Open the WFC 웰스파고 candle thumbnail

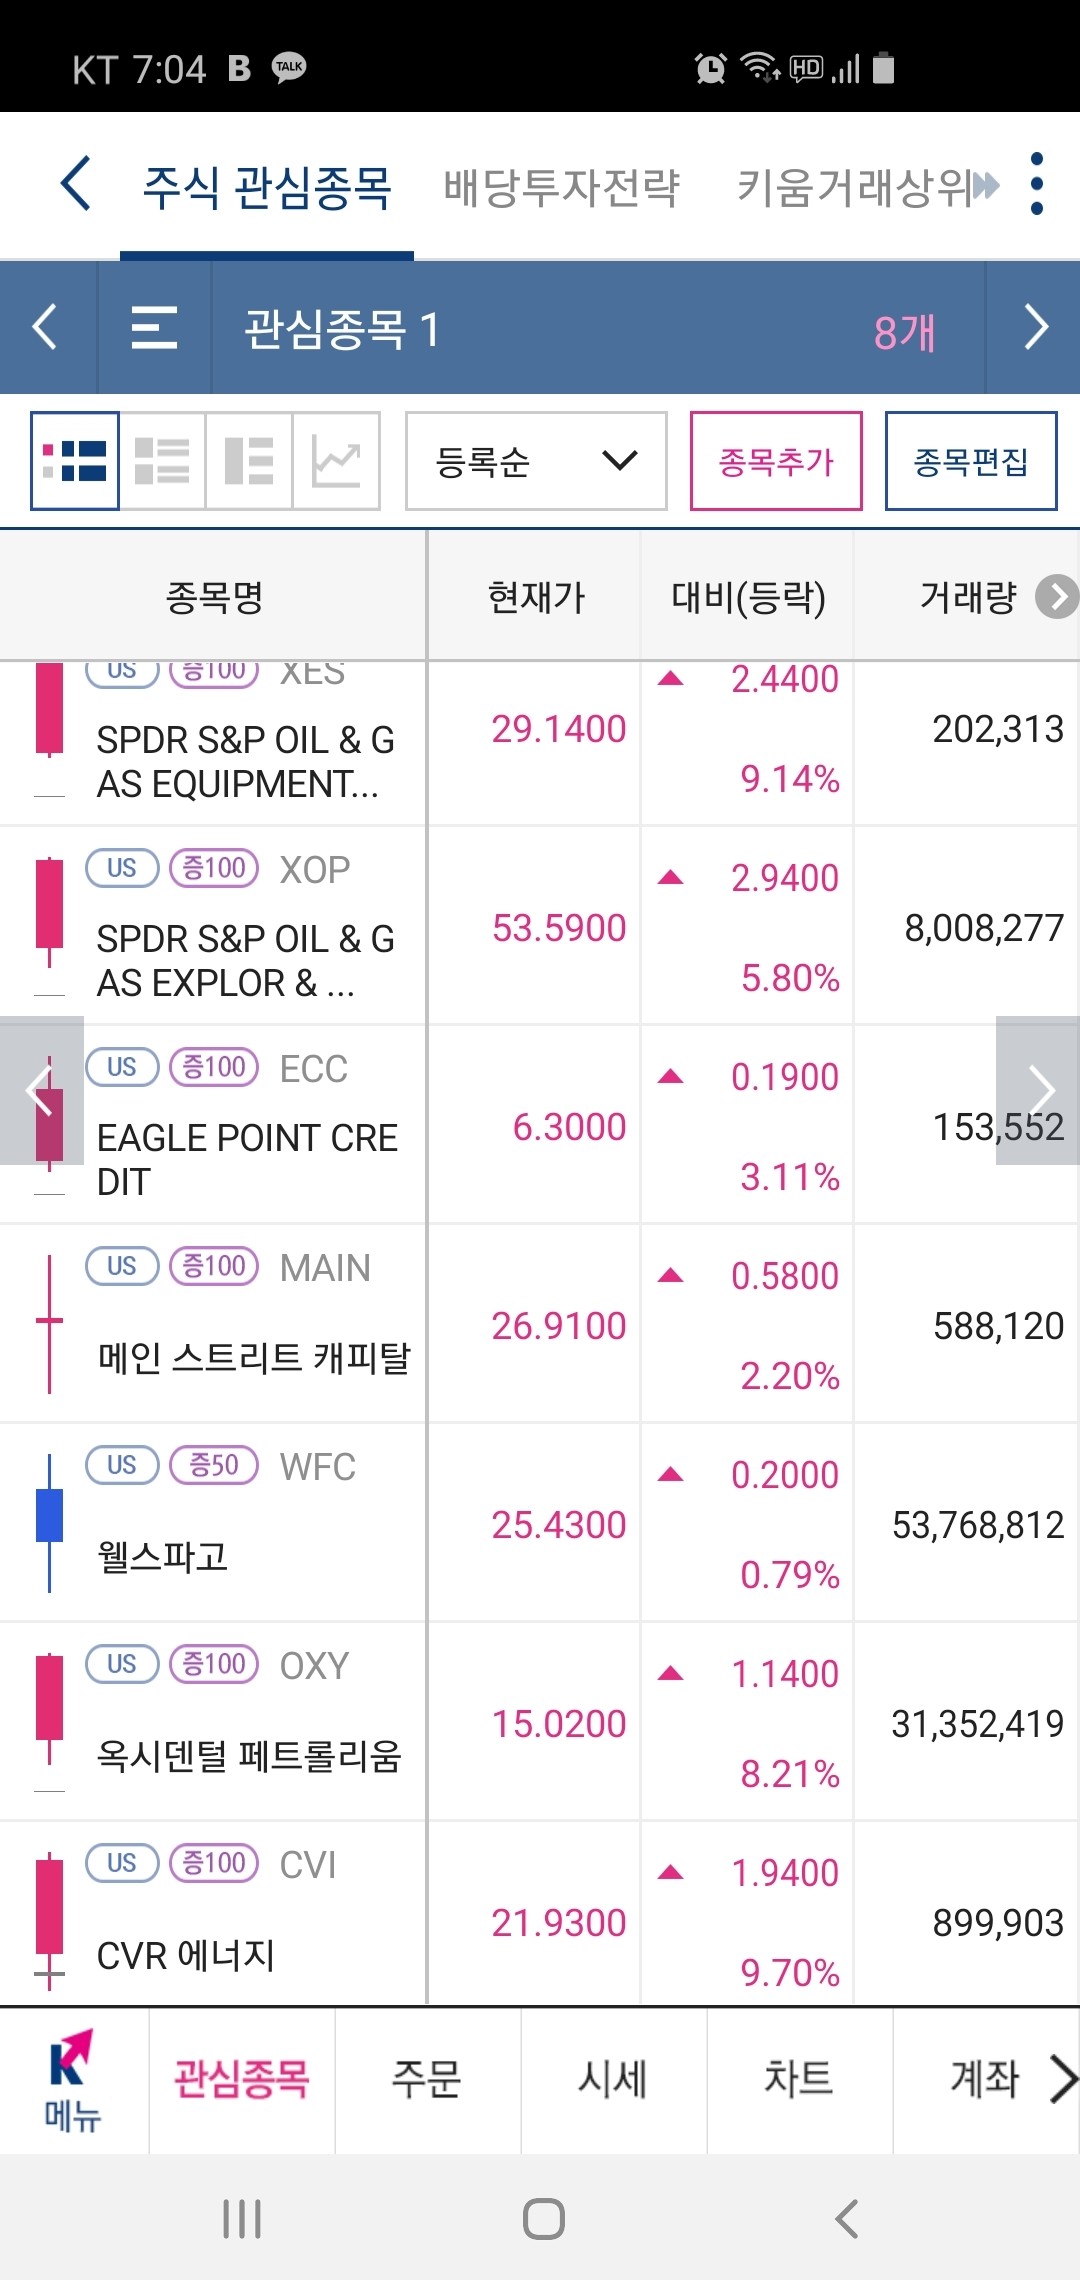pyautogui.click(x=49, y=1522)
